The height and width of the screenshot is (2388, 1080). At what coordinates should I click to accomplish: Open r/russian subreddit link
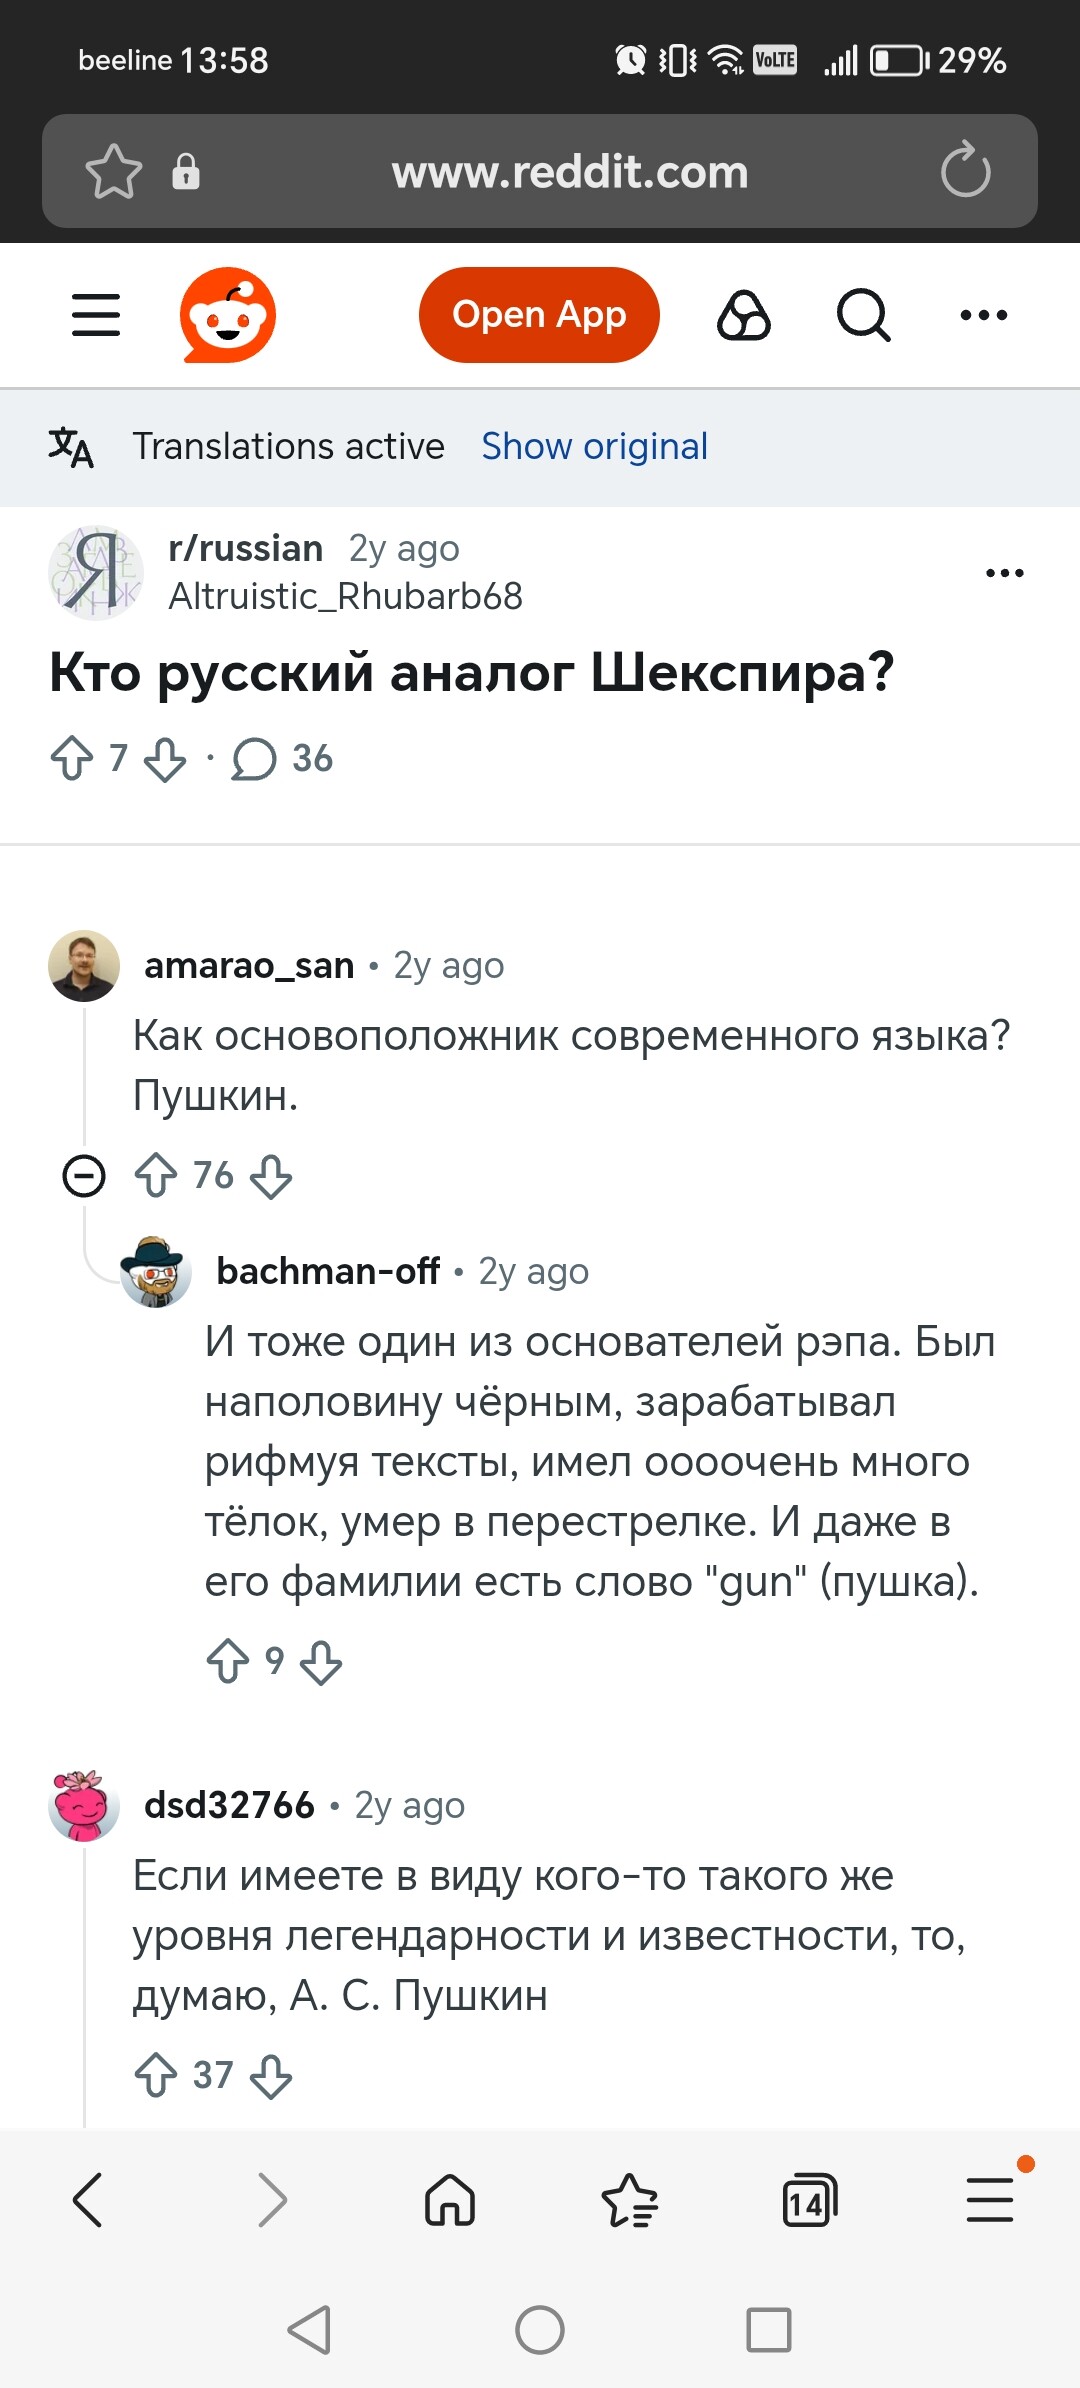pyautogui.click(x=245, y=548)
